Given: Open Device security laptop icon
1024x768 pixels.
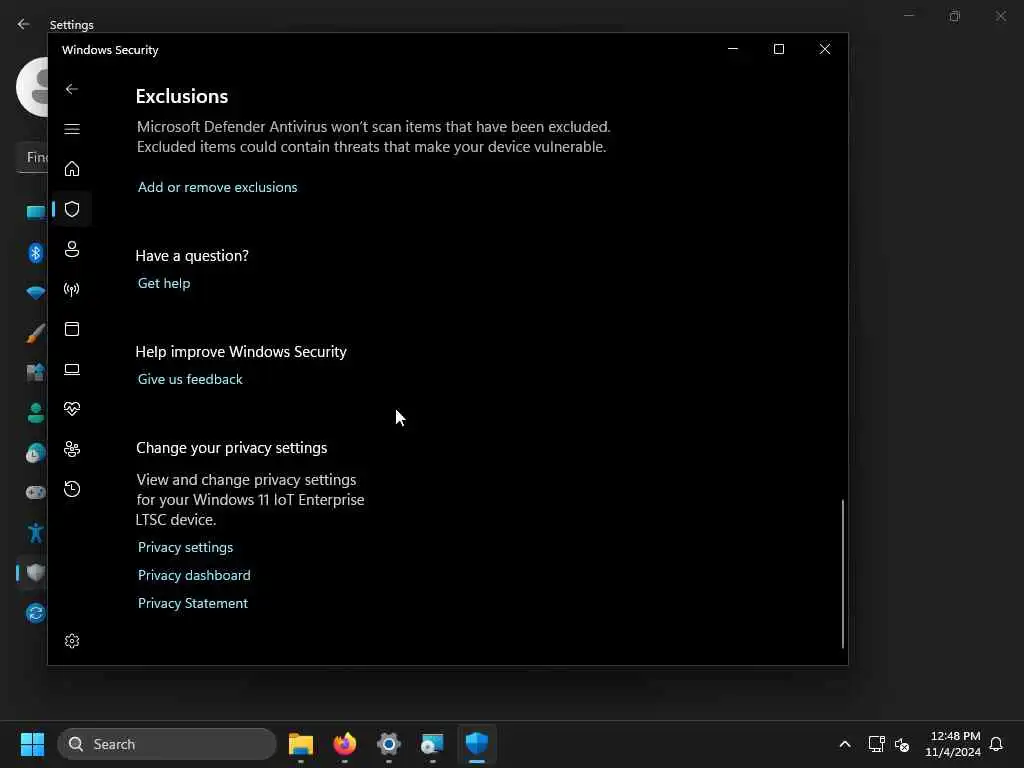Looking at the screenshot, I should click(72, 369).
